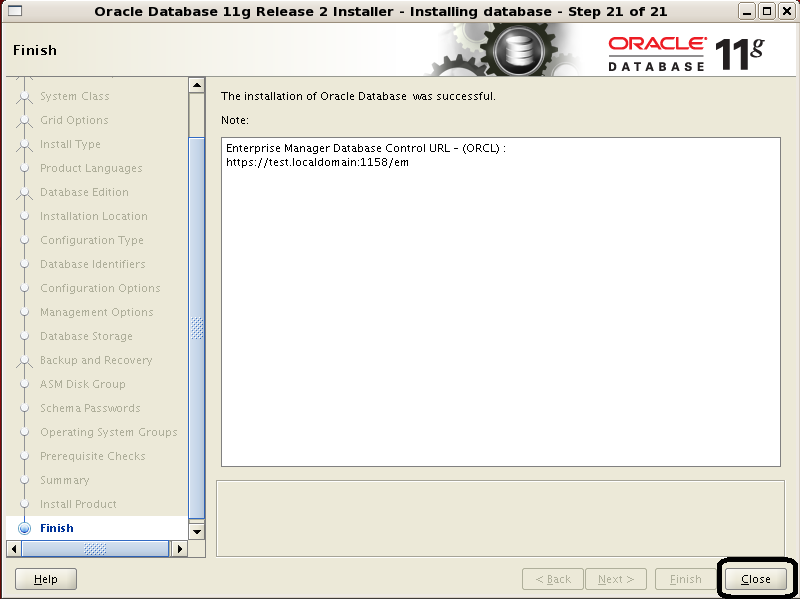Select the Install Product step
800x599 pixels.
(x=78, y=504)
